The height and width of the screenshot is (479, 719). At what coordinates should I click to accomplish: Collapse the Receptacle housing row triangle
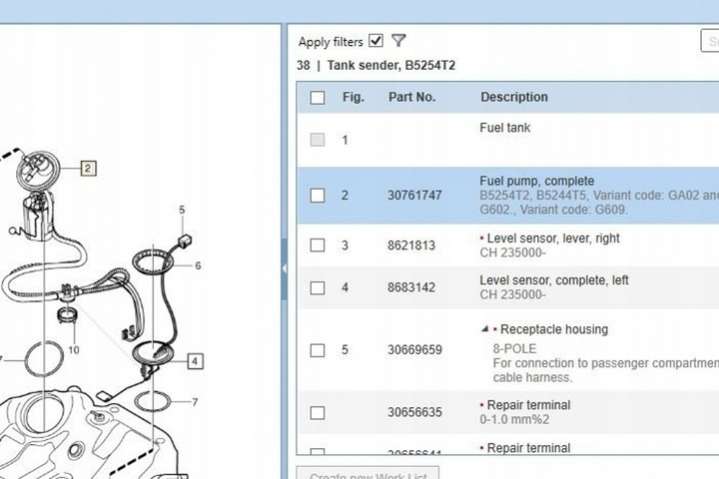[485, 329]
